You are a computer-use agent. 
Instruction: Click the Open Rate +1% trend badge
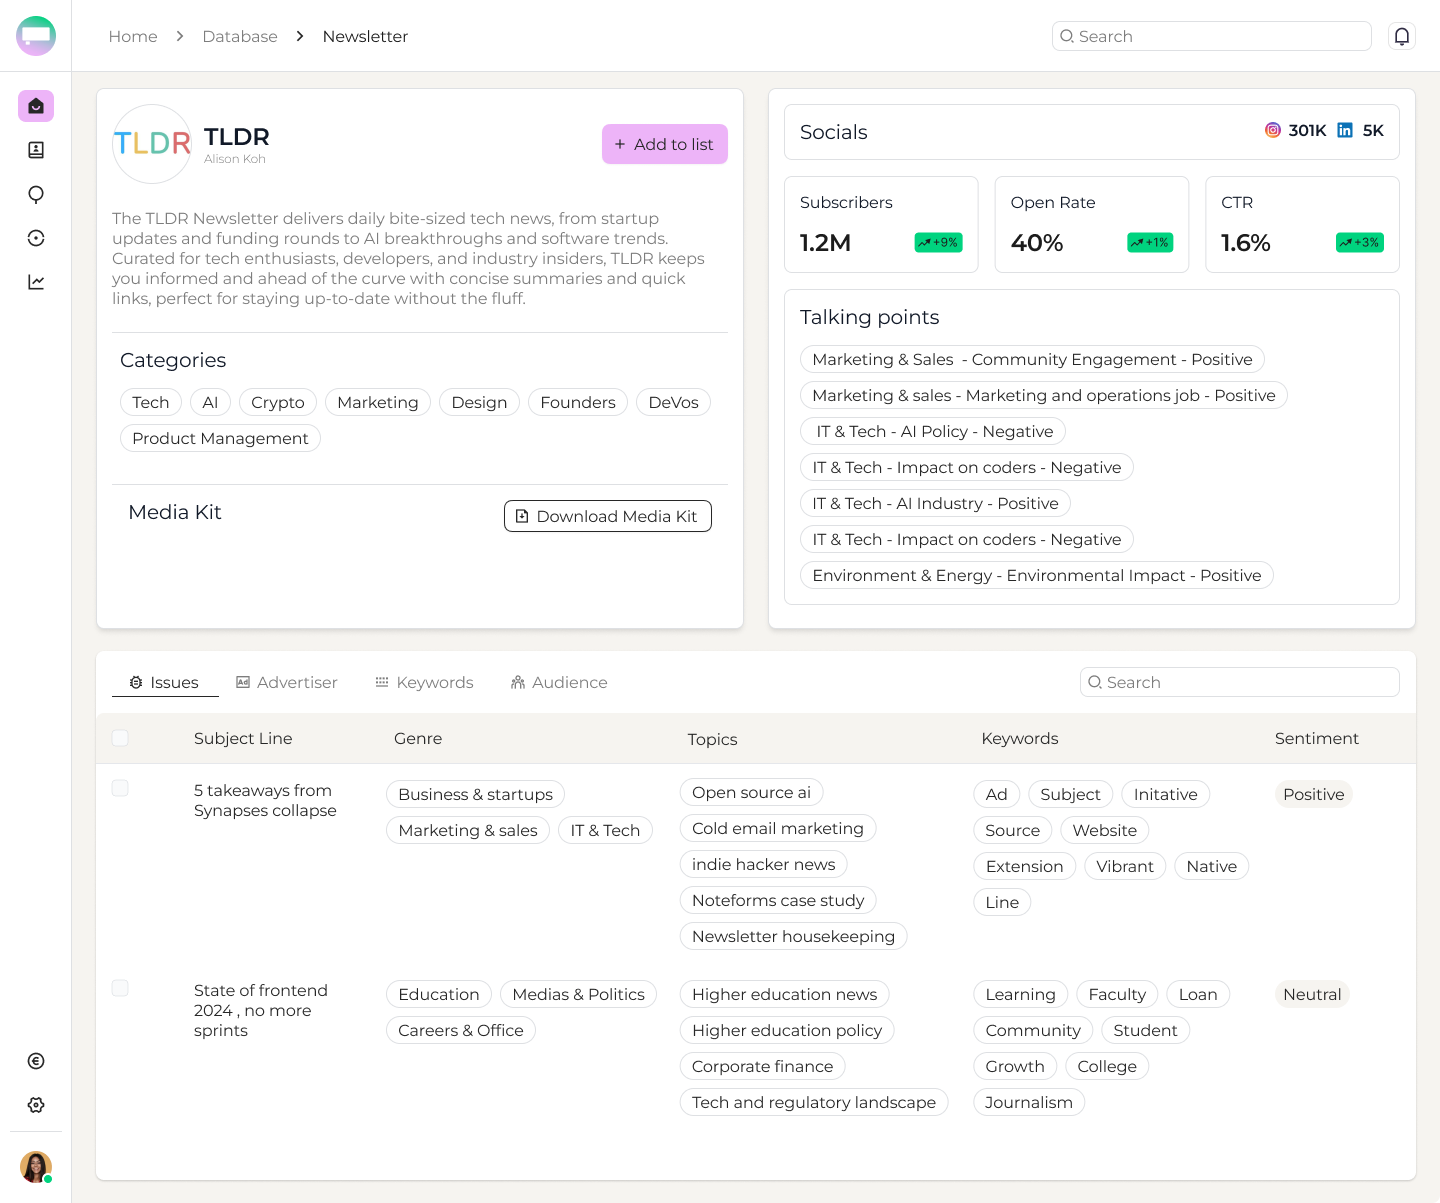click(x=1150, y=242)
